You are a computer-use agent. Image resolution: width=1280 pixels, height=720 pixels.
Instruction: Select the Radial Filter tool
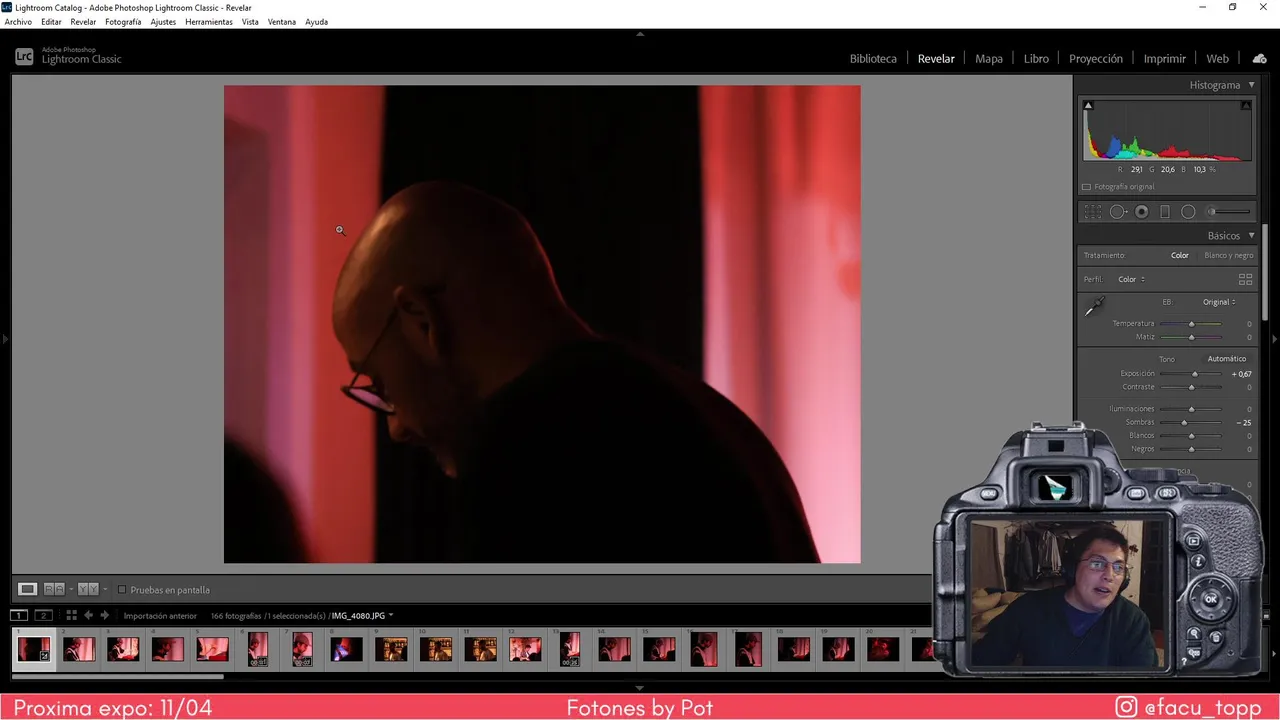pos(1188,212)
